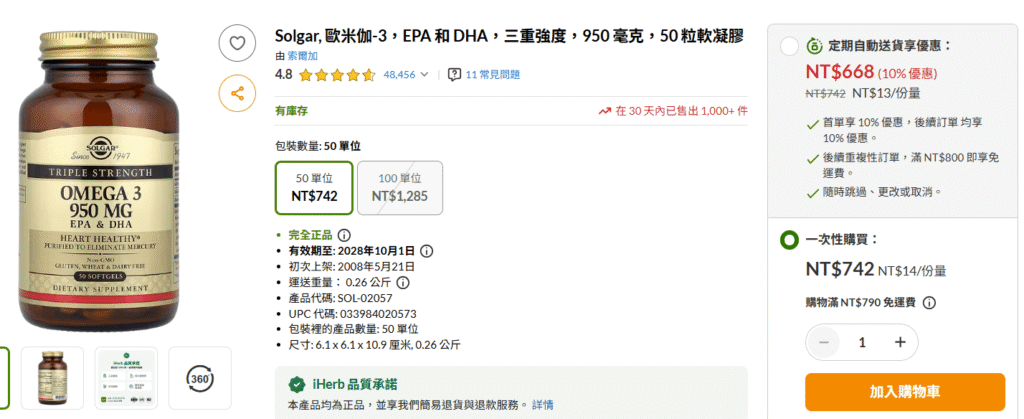This screenshot has height=419, width=1024.
Task: Show info icon beside expiry date 2028年10月1日
Action: pyautogui.click(x=426, y=251)
